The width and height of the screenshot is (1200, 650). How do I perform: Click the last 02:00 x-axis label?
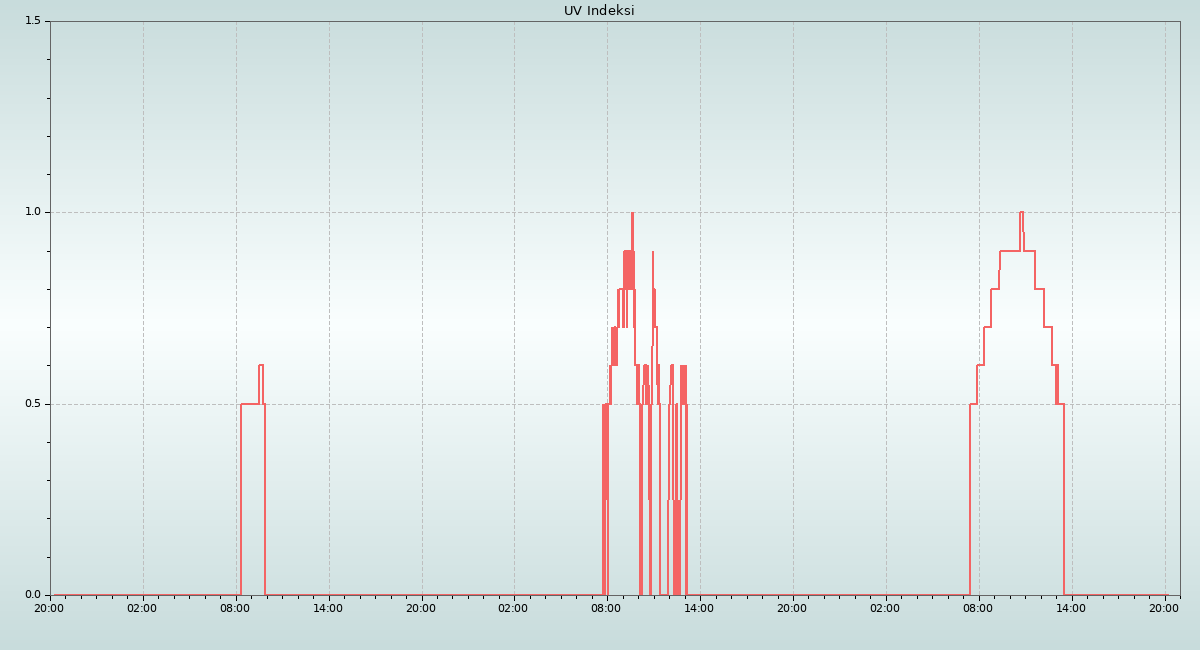tap(885, 608)
